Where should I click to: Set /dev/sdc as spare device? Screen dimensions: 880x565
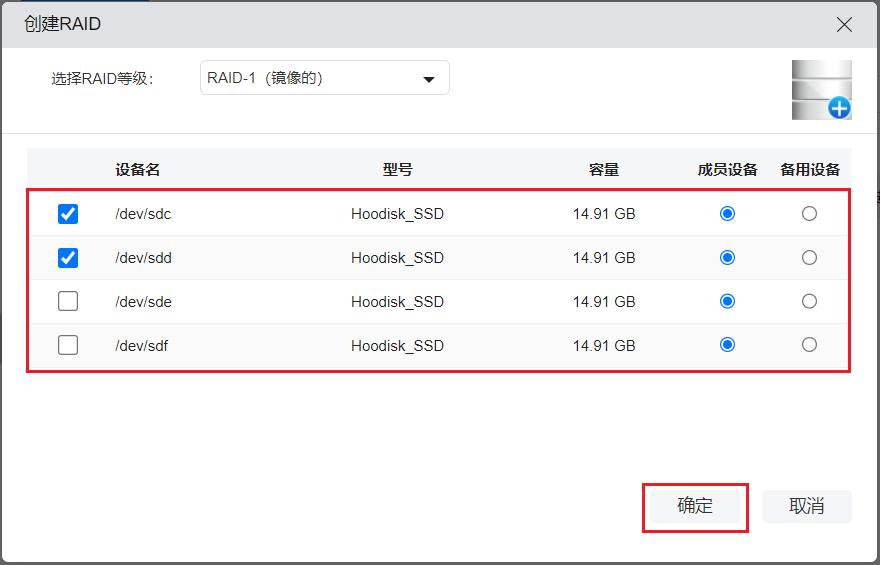[x=809, y=214]
